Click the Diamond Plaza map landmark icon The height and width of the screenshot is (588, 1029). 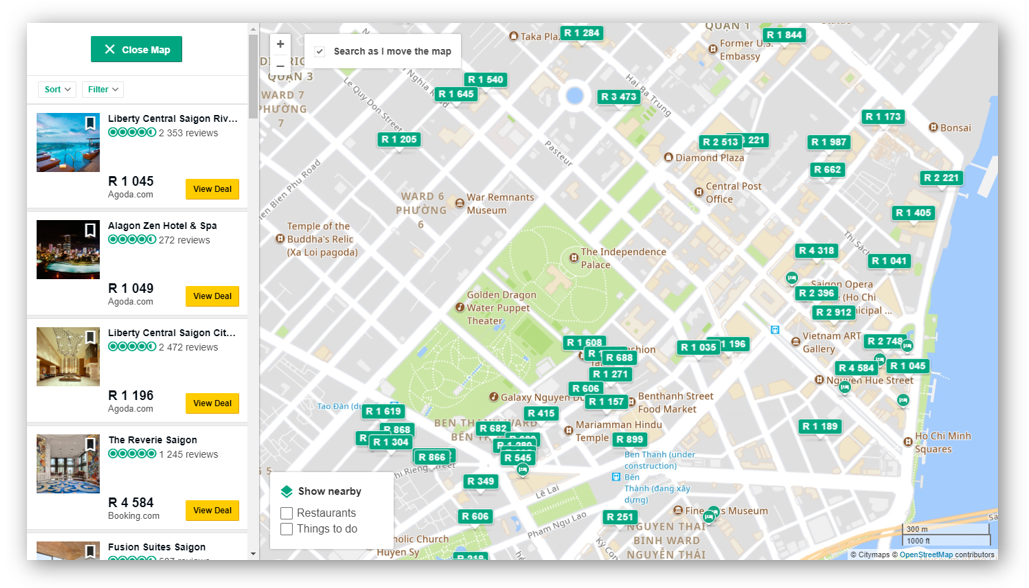pyautogui.click(x=668, y=158)
